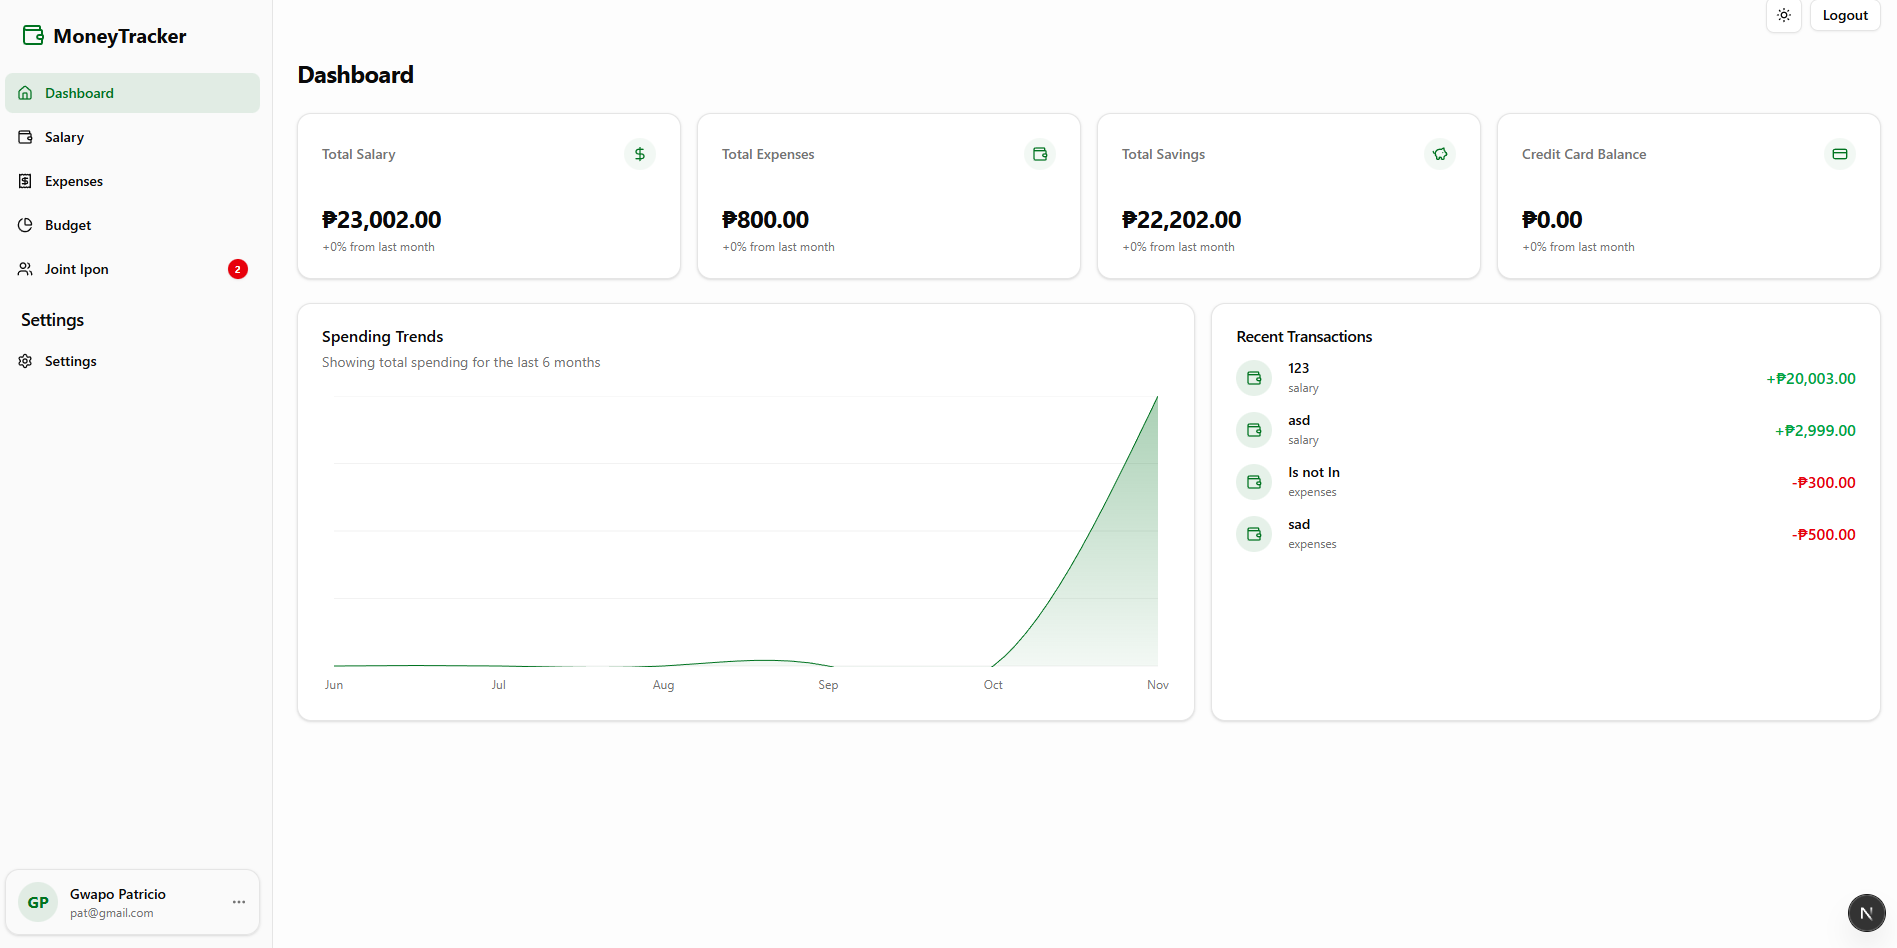
Task: Click the wallet icon beside the sad transaction
Action: tap(1253, 533)
